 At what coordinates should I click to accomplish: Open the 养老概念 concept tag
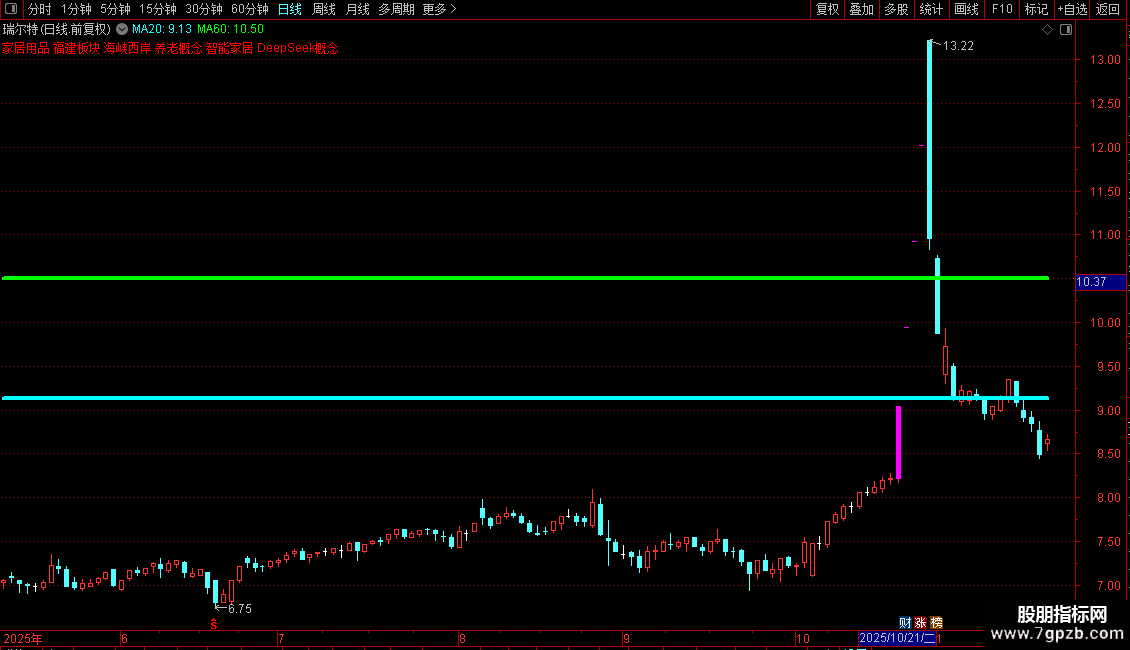pos(179,48)
